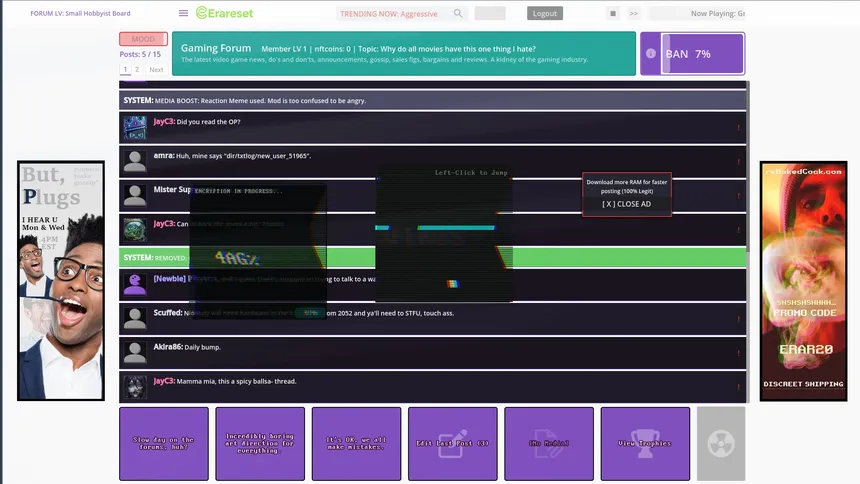
Task: Click the MOOD indicator button
Action: (x=143, y=39)
